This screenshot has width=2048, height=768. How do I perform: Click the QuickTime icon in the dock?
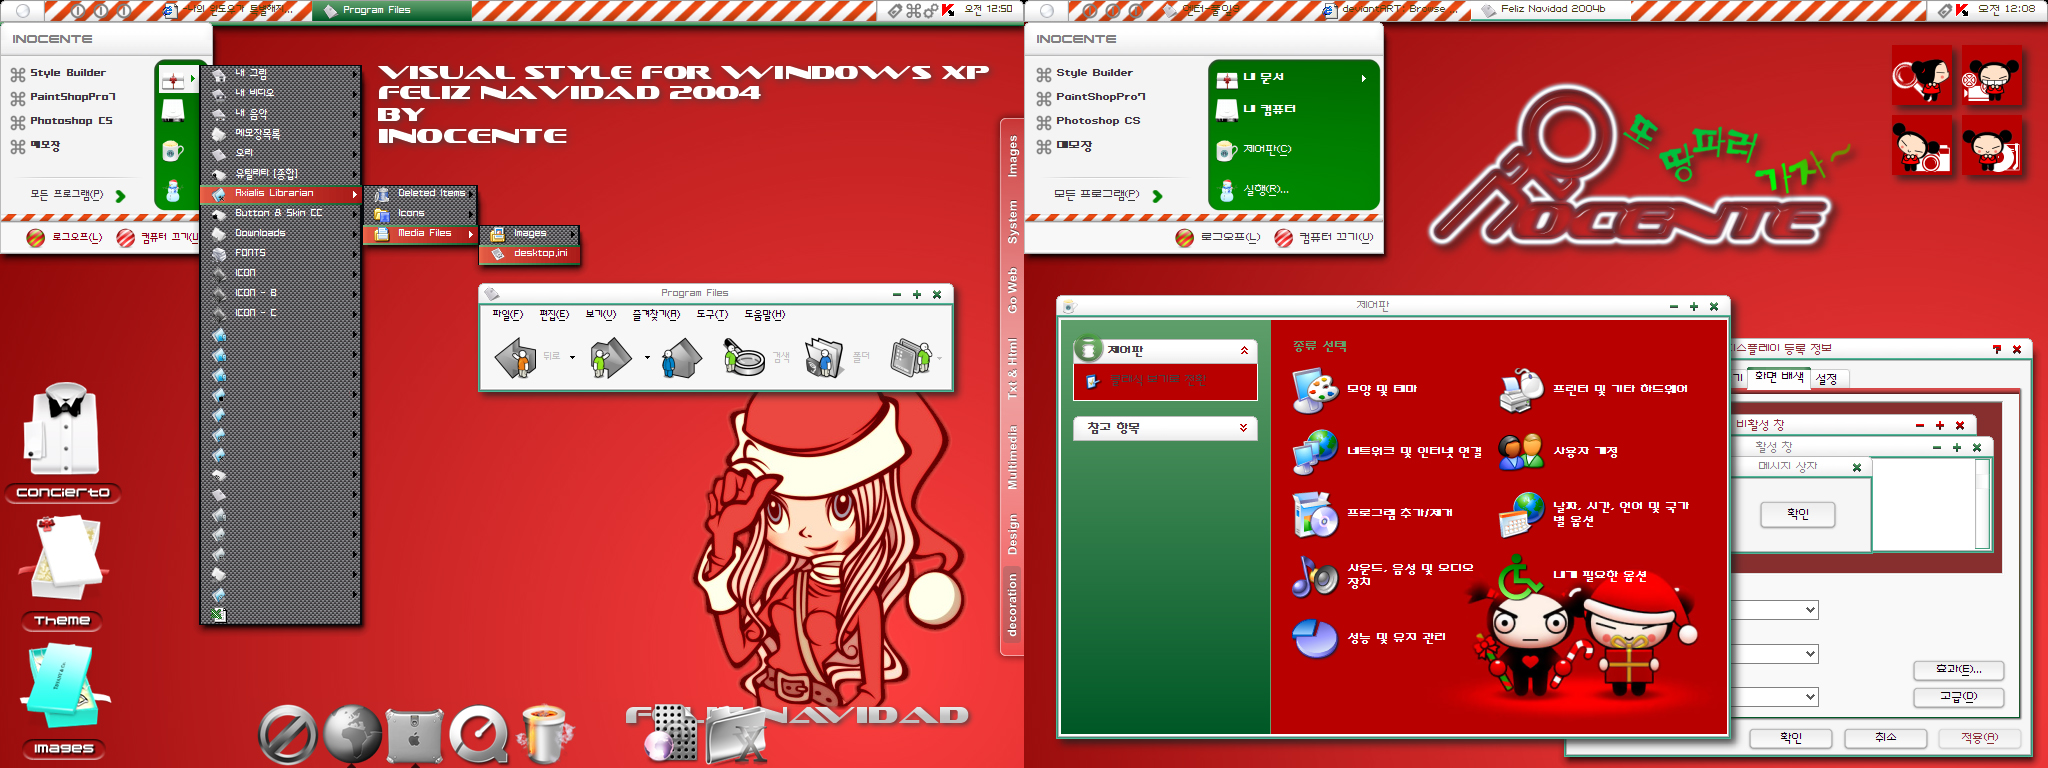coord(480,735)
